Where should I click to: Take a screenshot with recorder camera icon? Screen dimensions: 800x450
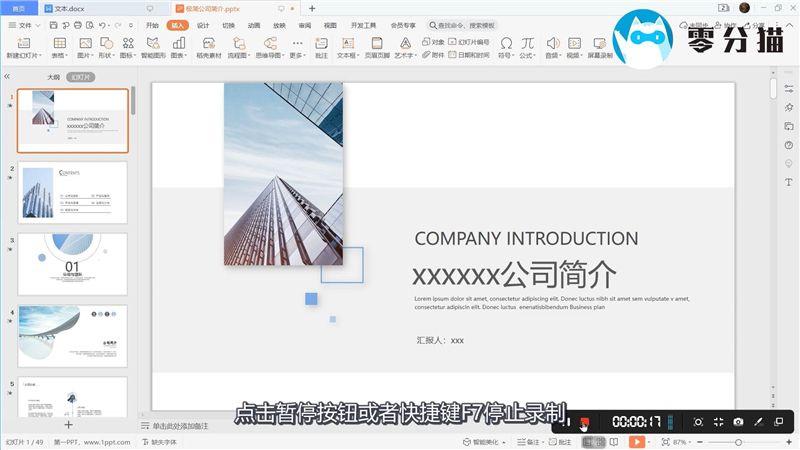click(x=738, y=423)
